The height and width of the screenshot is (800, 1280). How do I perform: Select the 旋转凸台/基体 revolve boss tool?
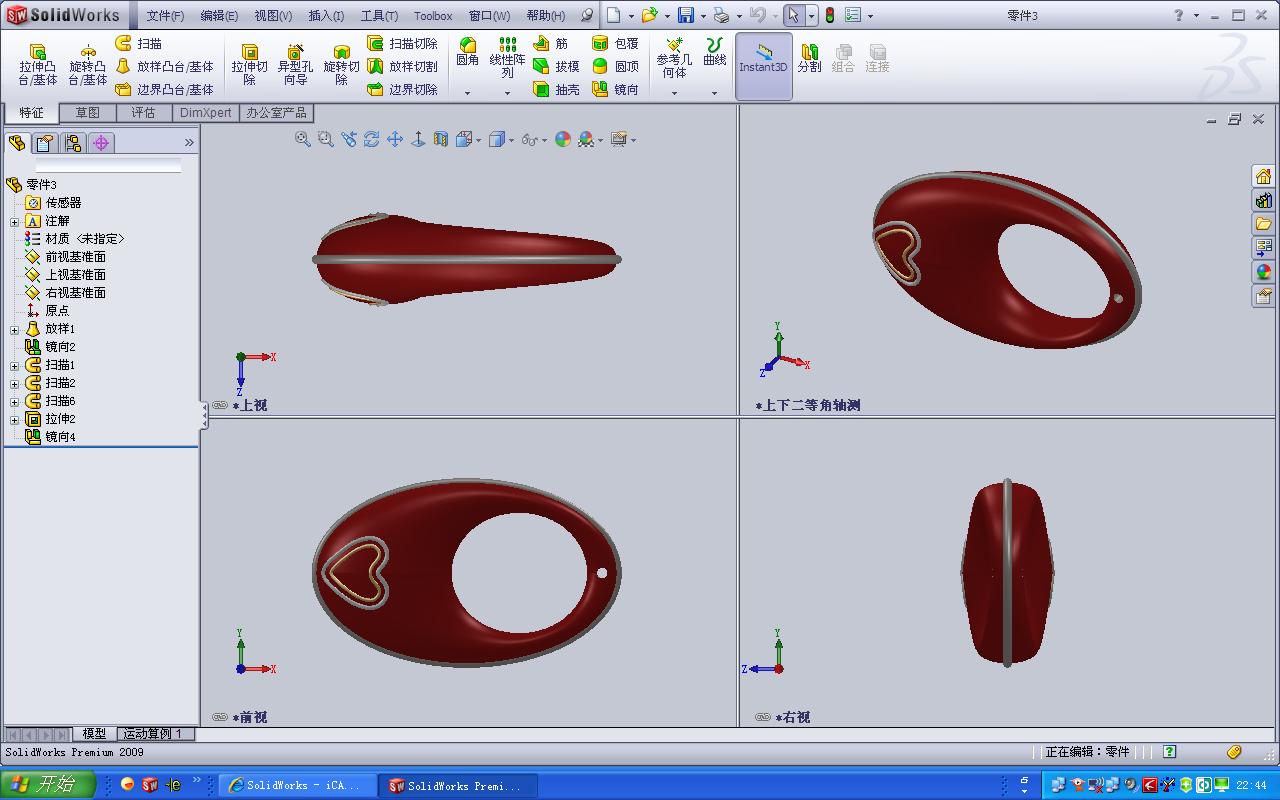pos(88,65)
